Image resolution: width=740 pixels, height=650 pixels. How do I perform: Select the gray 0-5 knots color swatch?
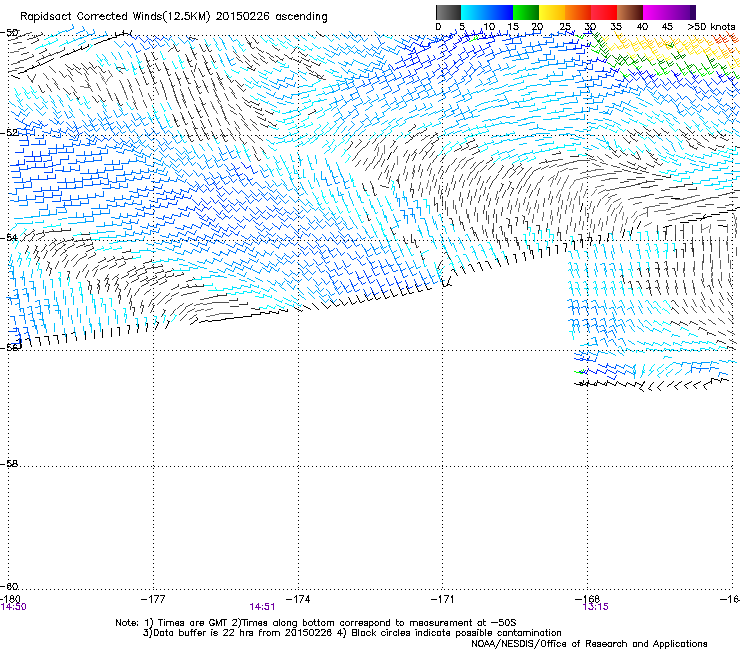[x=448, y=12]
